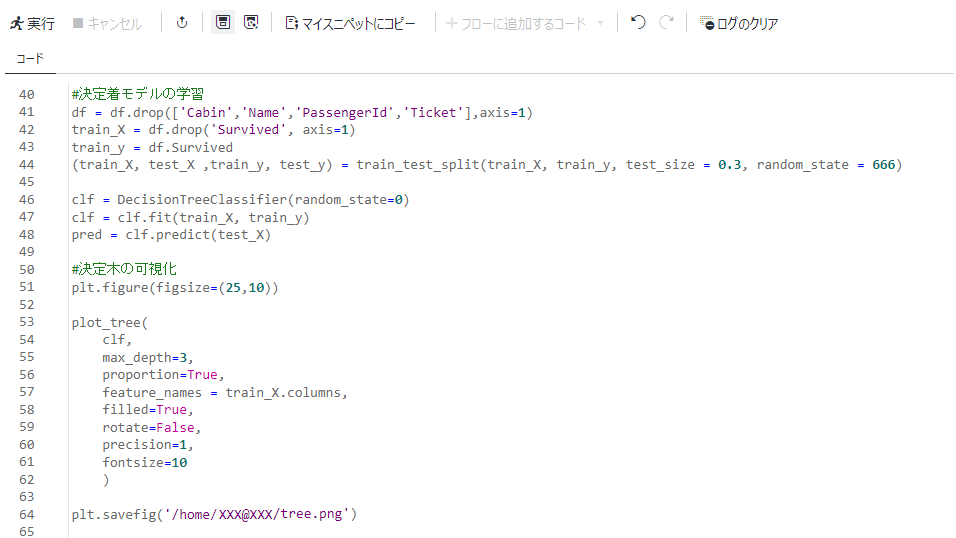Click the plt.savefig line of code
The image size is (956, 538).
[214, 514]
